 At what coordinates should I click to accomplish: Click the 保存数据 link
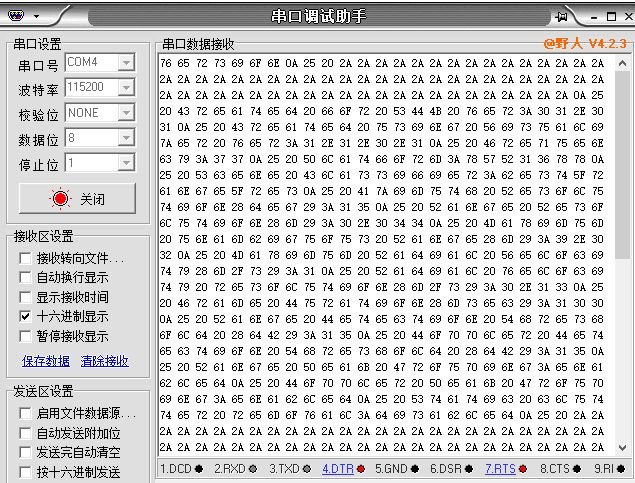pos(46,361)
